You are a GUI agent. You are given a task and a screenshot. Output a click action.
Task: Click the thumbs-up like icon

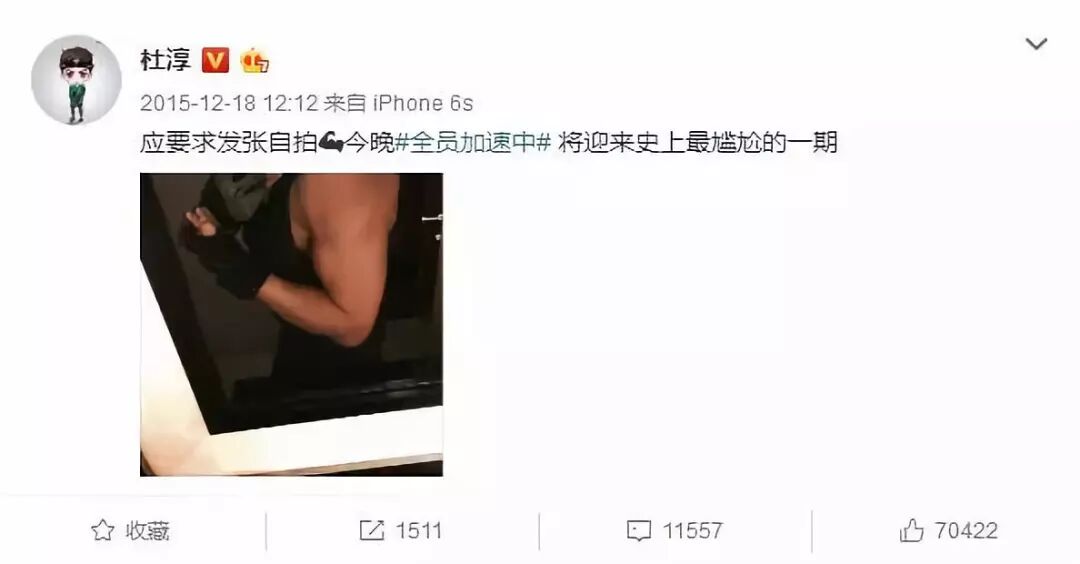[911, 530]
